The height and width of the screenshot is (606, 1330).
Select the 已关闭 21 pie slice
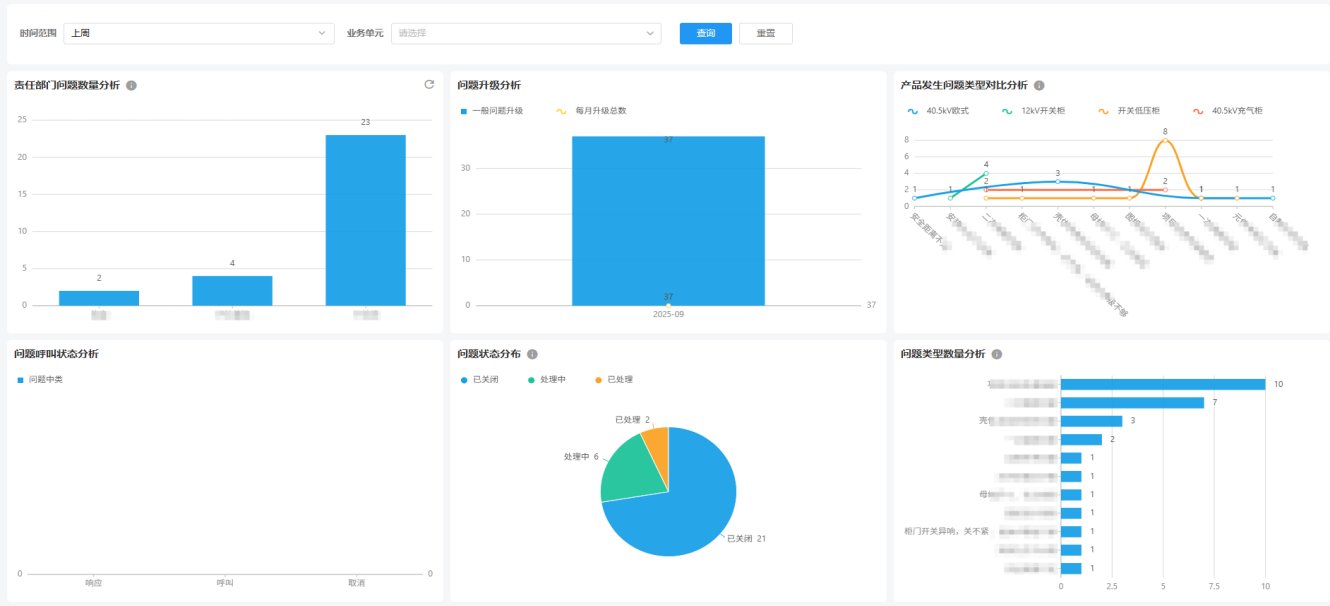(680, 510)
